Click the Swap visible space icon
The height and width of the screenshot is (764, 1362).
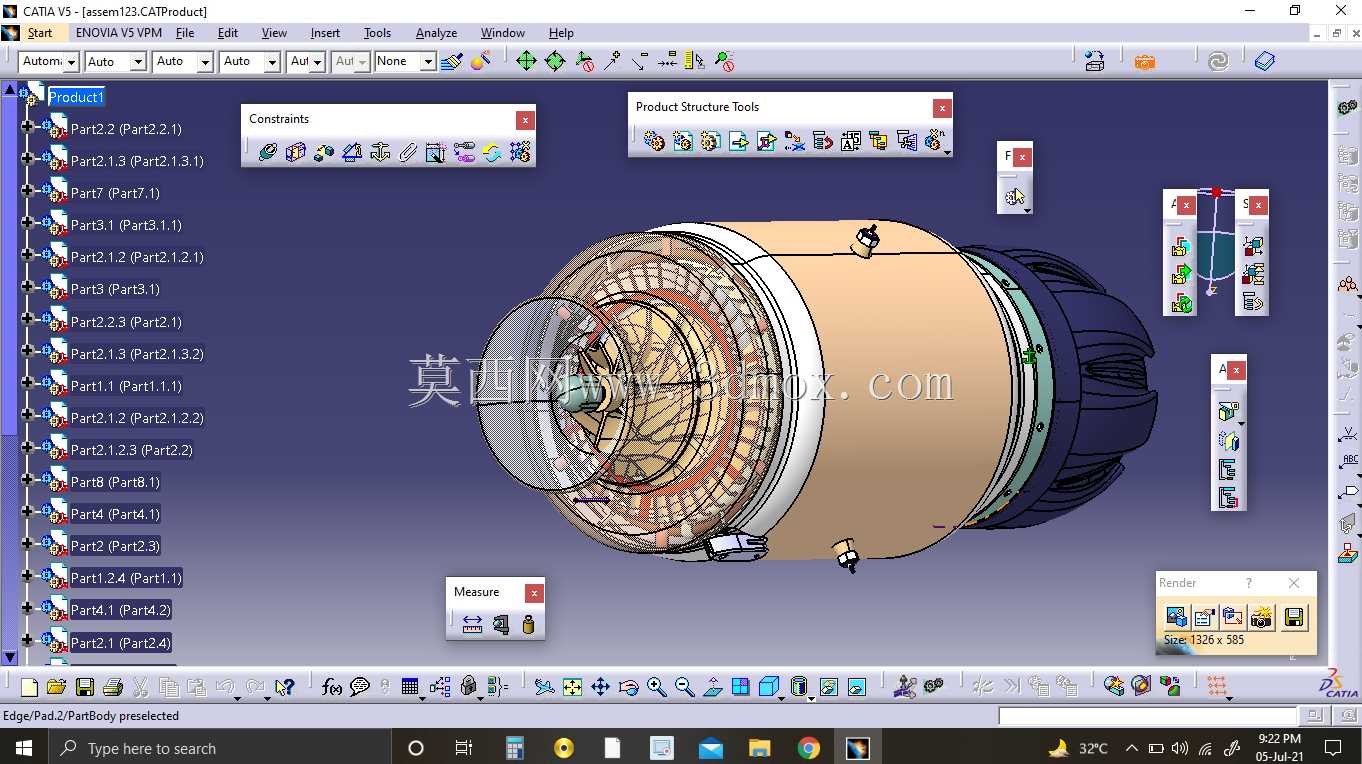857,687
